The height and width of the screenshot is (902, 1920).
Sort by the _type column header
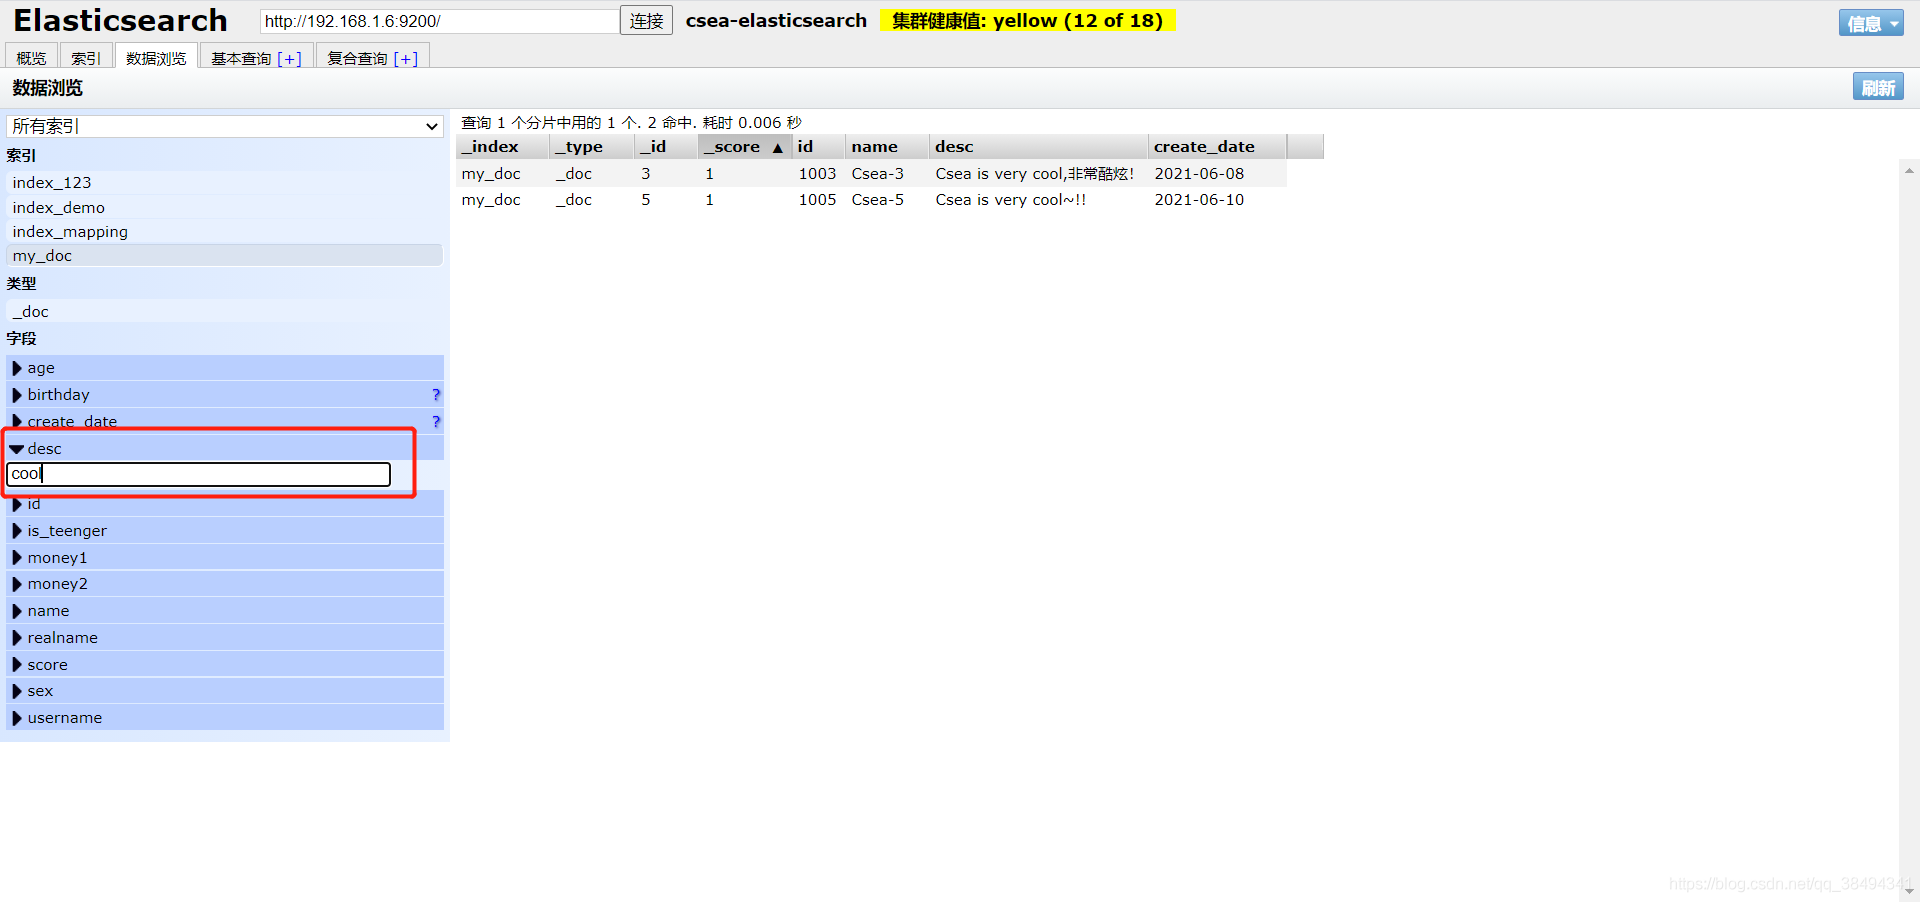coord(593,147)
